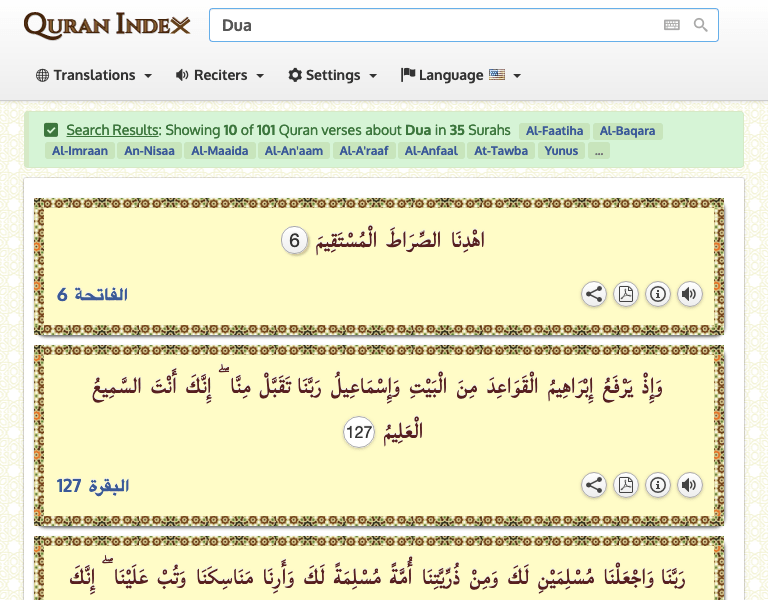Image resolution: width=768 pixels, height=600 pixels.
Task: Open the virtual keyboard icon in search box
Action: pos(672,25)
